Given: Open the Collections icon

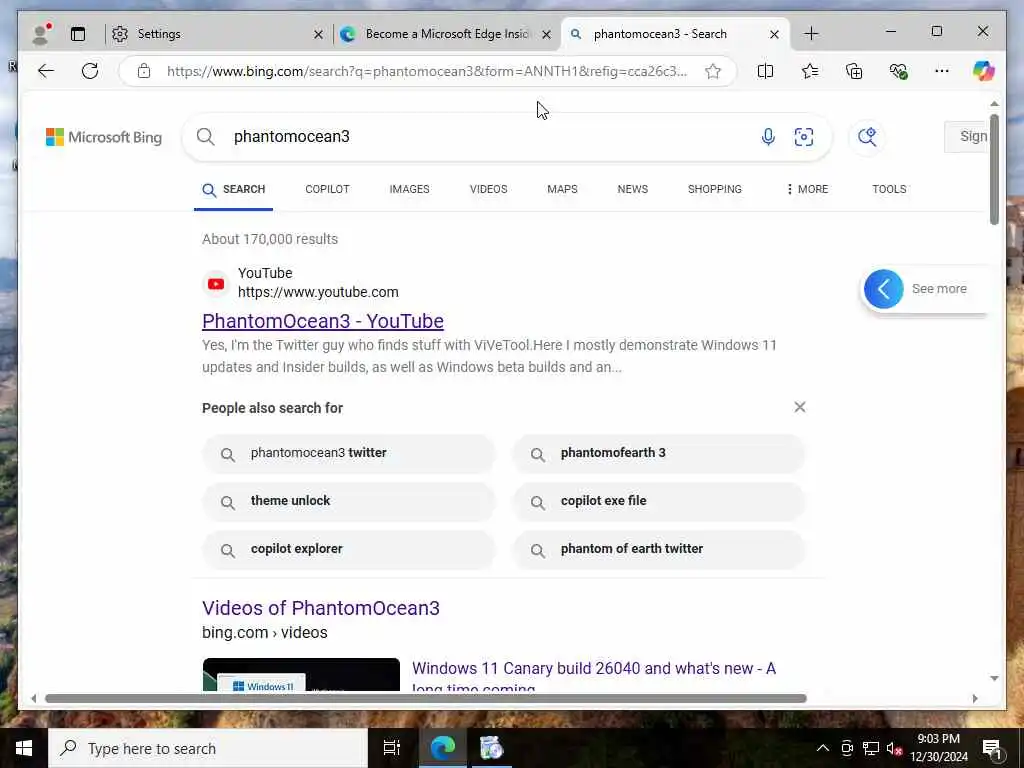Looking at the screenshot, I should (x=854, y=71).
